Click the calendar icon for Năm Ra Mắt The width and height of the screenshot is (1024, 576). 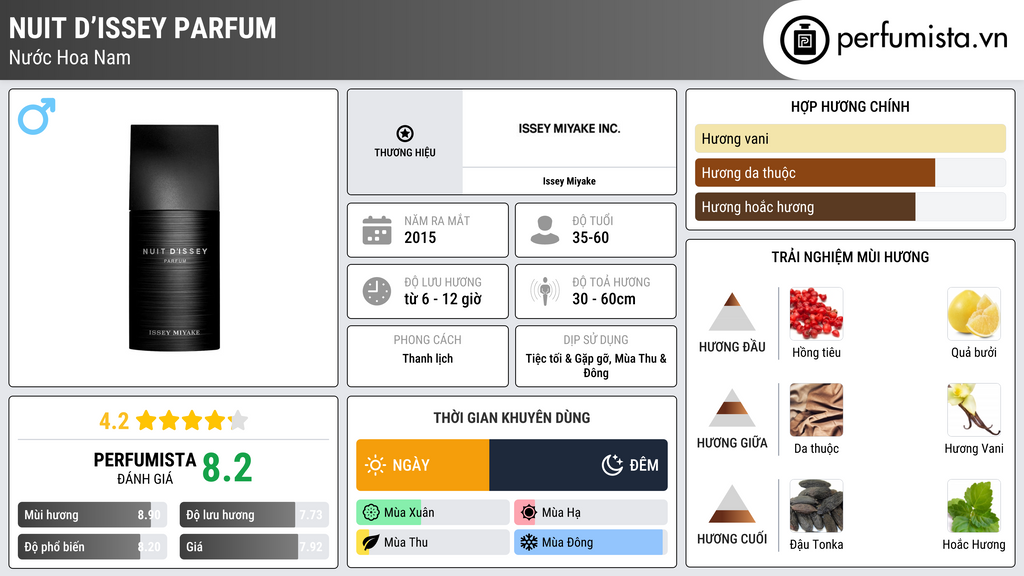click(376, 230)
